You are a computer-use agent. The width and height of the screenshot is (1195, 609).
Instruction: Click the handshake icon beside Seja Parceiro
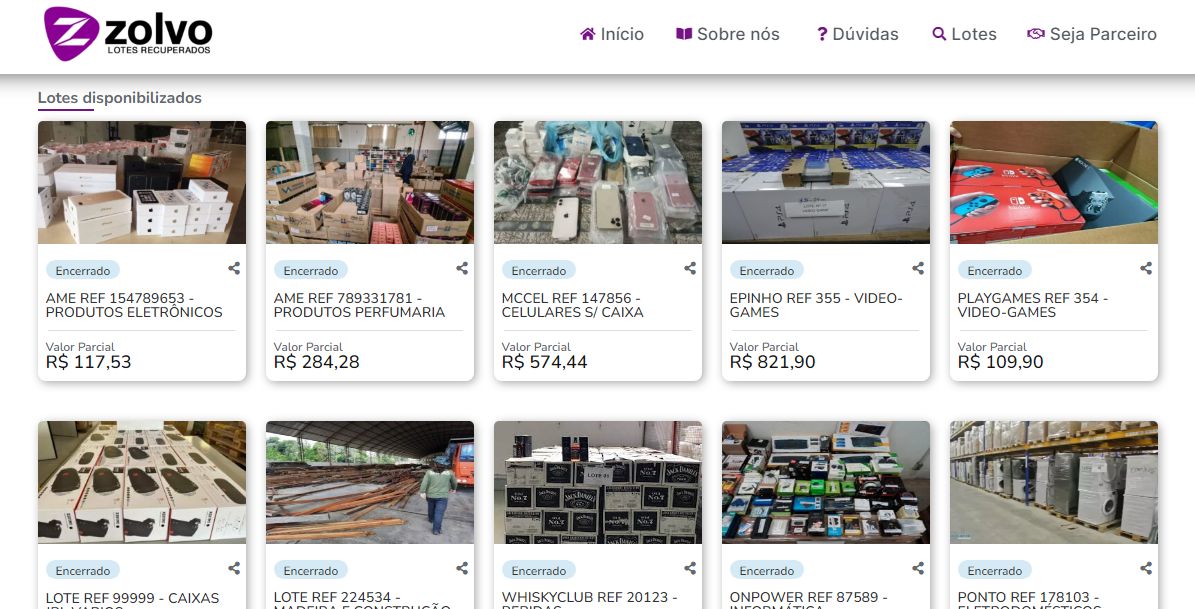pos(1036,34)
